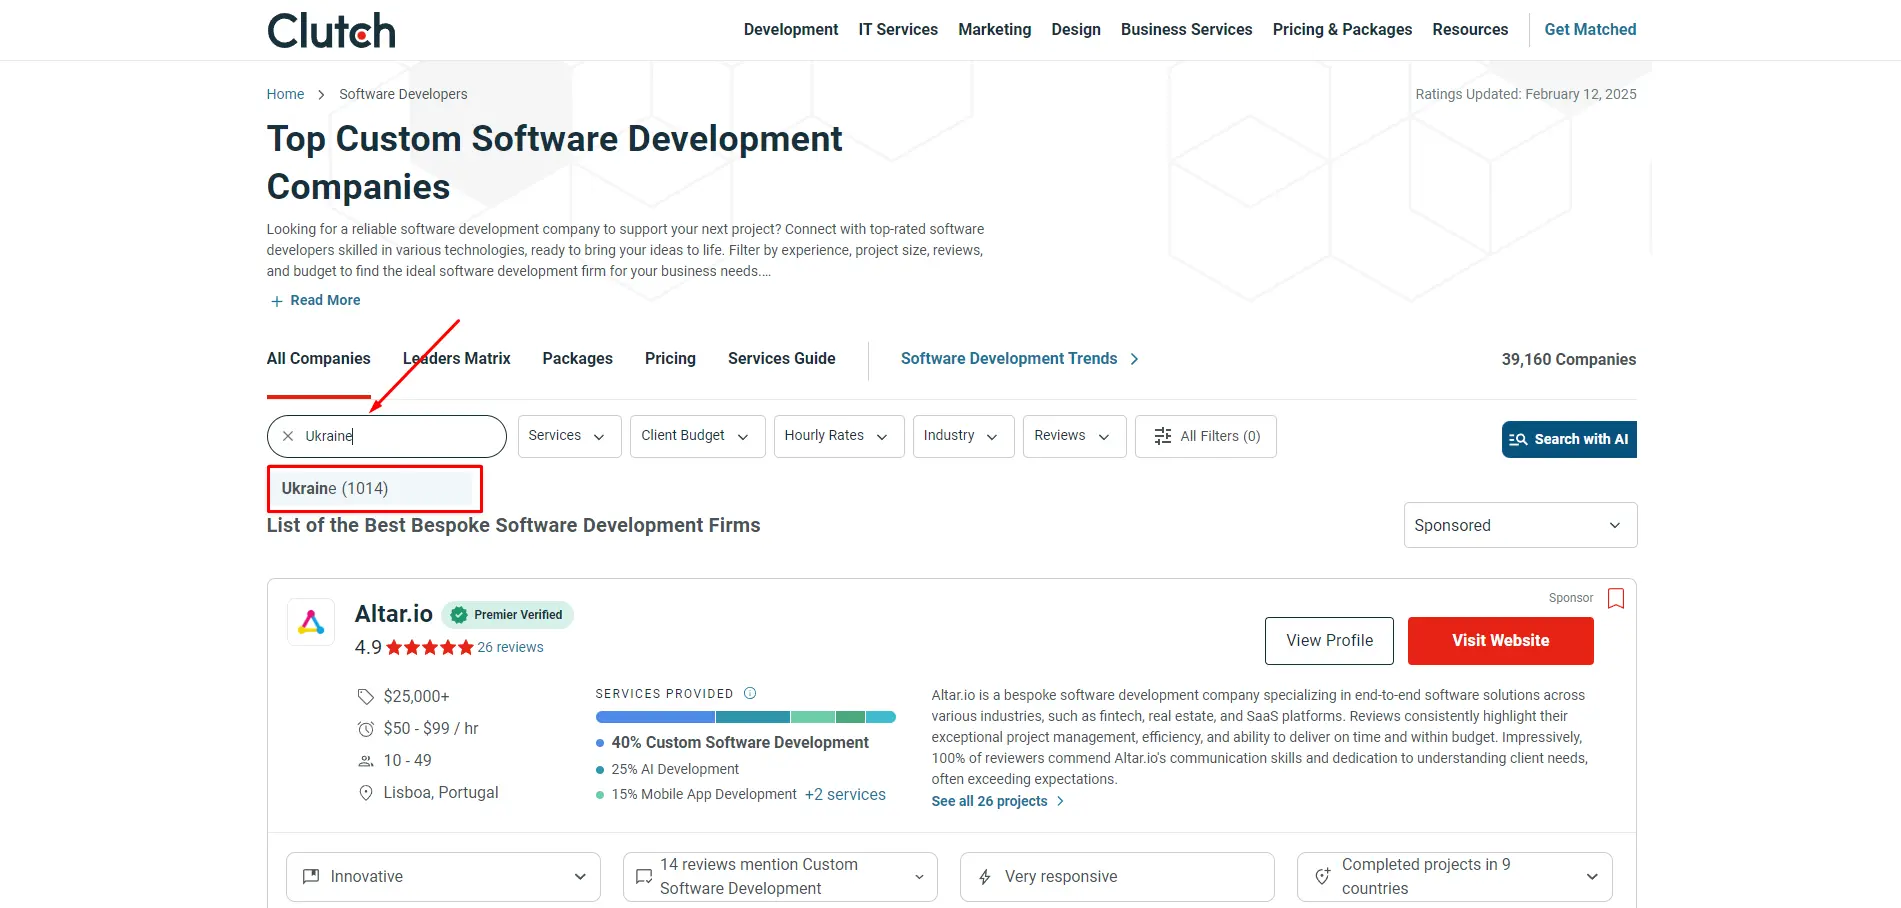Click the Software Developers breadcrumb text
Viewport: 1901px width, 908px height.
coord(403,94)
